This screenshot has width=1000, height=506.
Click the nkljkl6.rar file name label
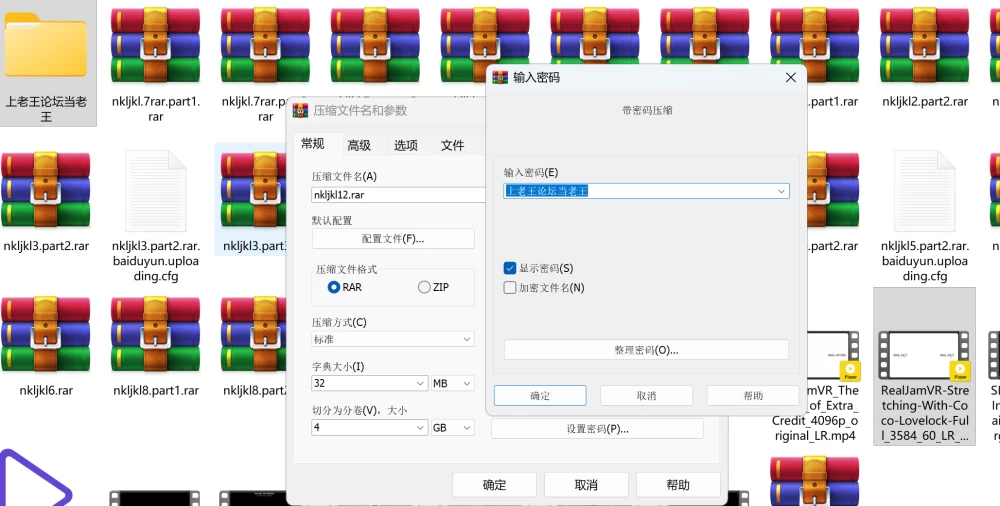46,391
